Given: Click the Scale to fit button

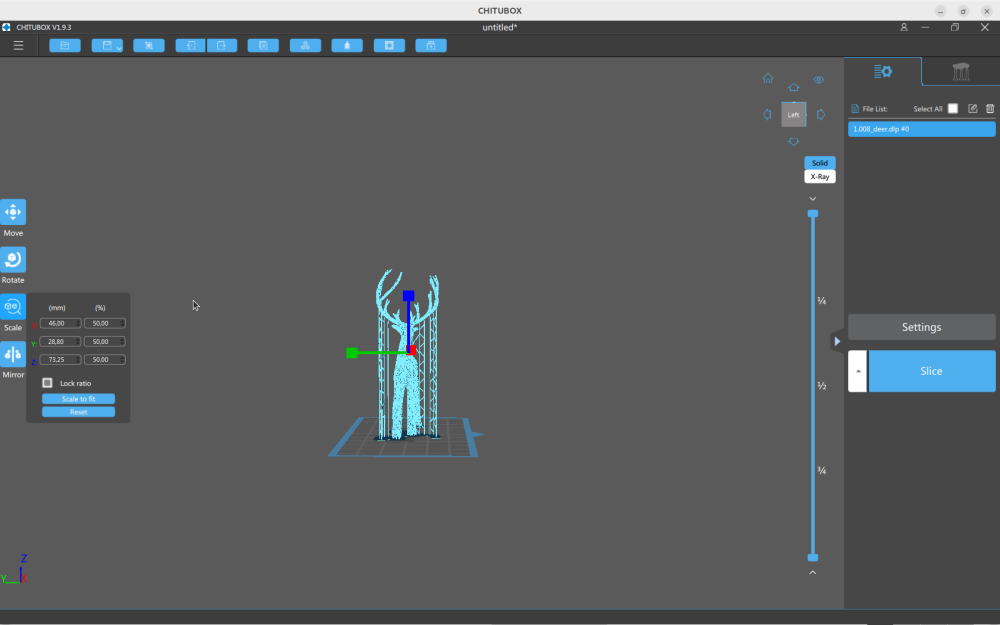Looking at the screenshot, I should pyautogui.click(x=78, y=399).
